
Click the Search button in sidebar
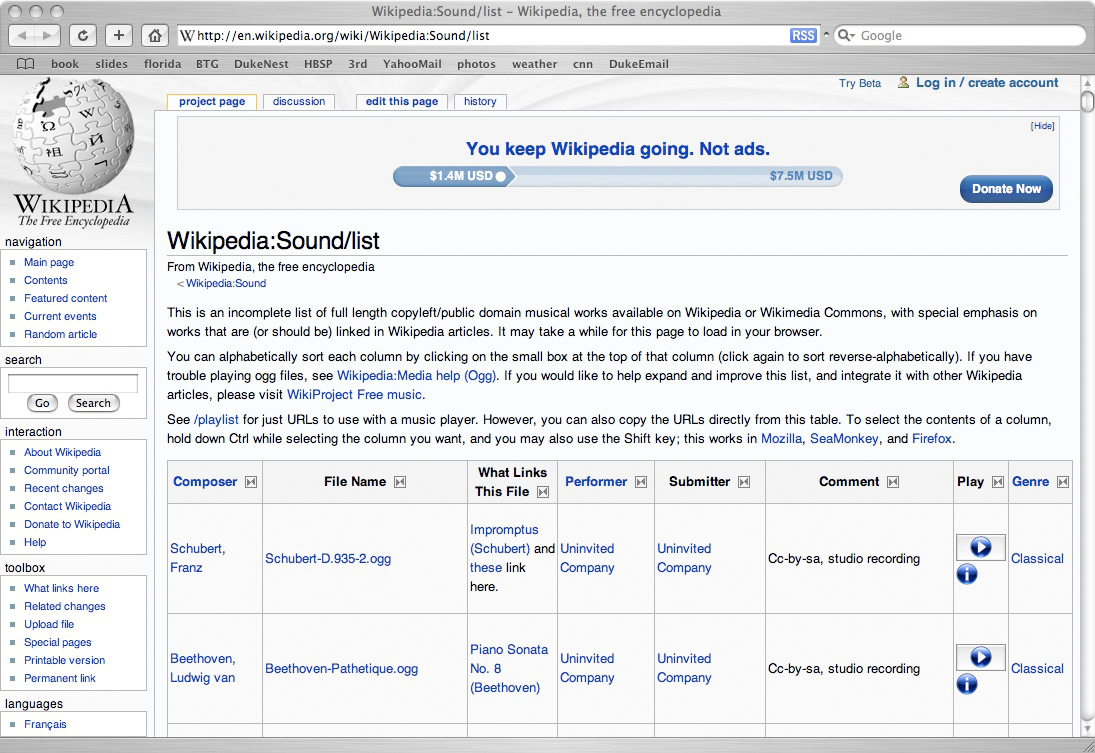(x=94, y=403)
